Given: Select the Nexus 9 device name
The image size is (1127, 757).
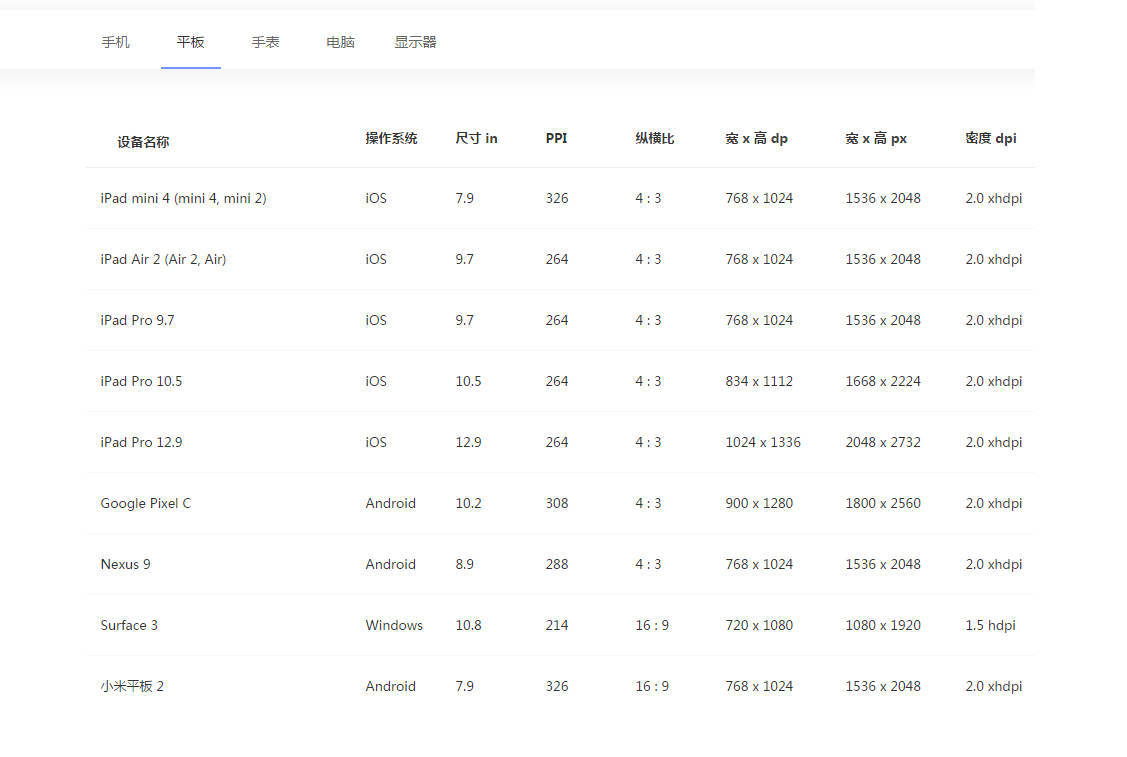Looking at the screenshot, I should pyautogui.click(x=125, y=564).
